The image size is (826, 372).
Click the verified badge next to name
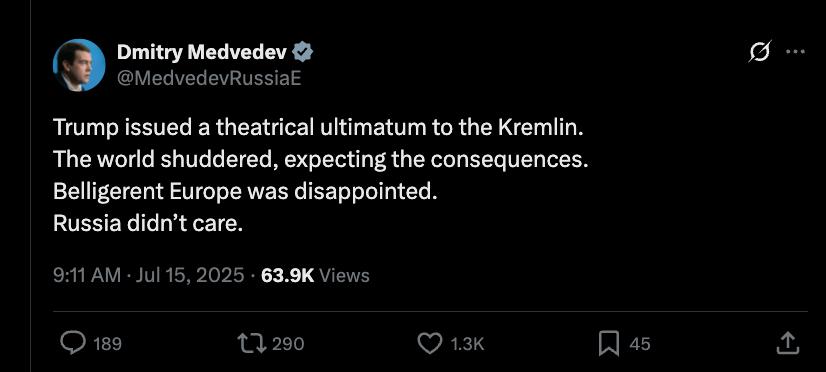pos(303,52)
